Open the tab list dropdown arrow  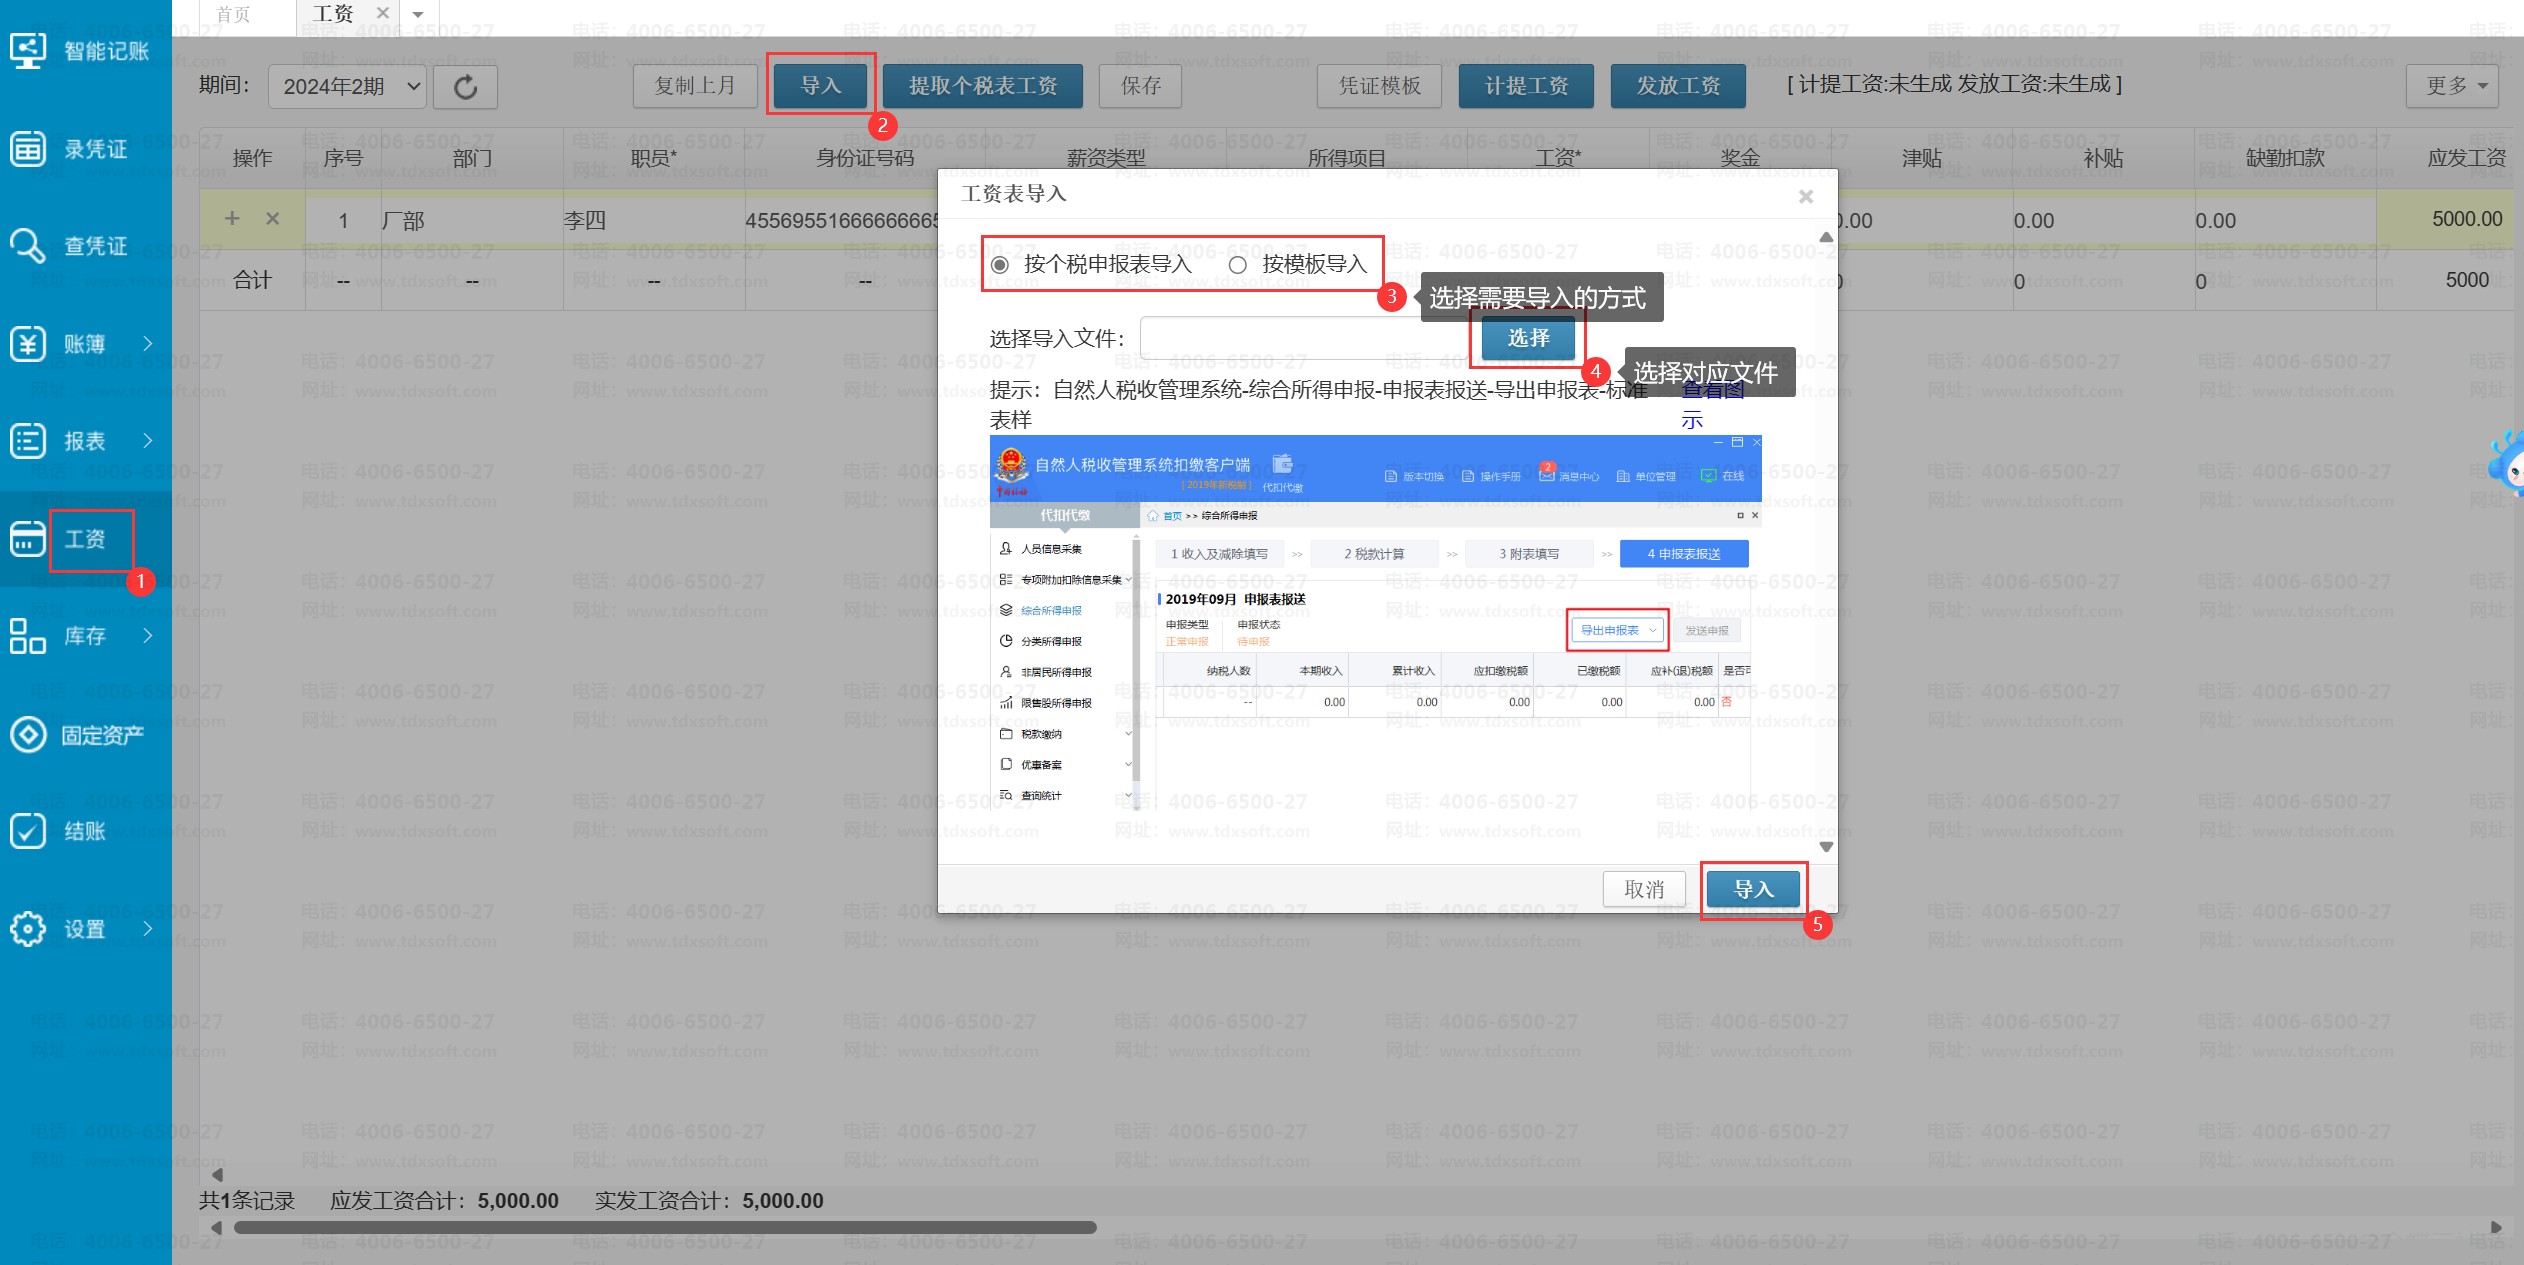pyautogui.click(x=418, y=14)
